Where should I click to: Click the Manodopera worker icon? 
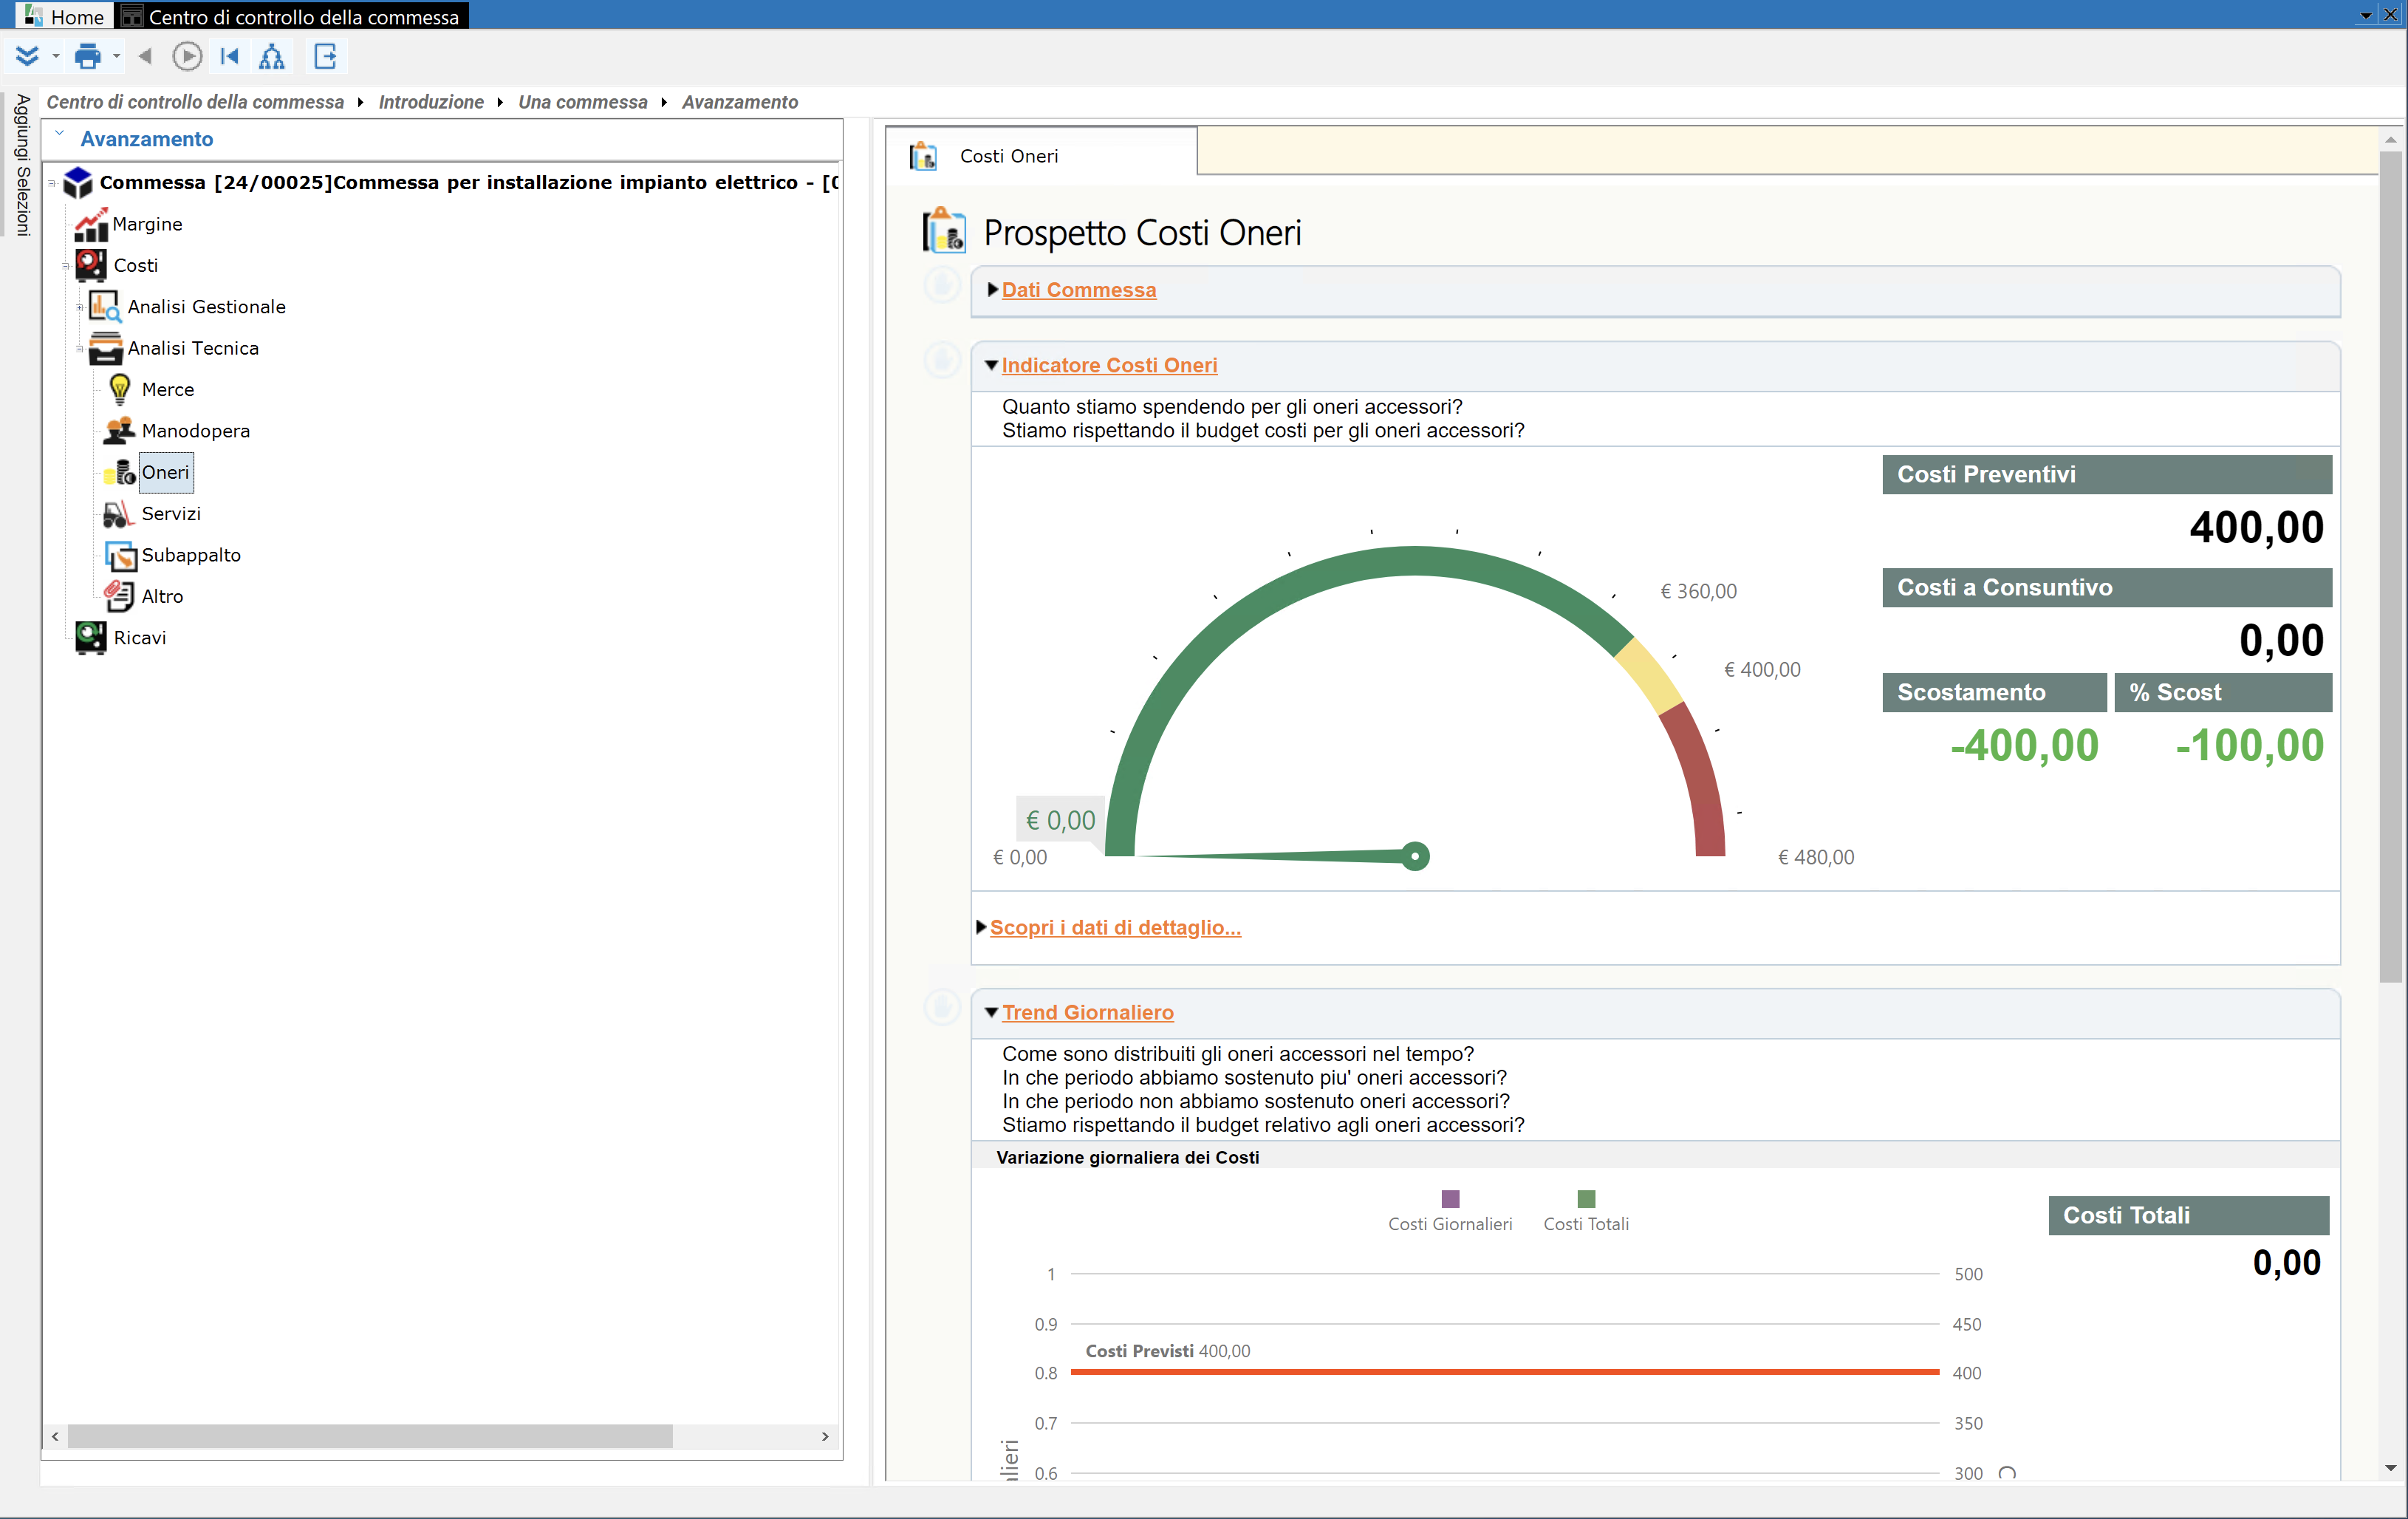119,431
